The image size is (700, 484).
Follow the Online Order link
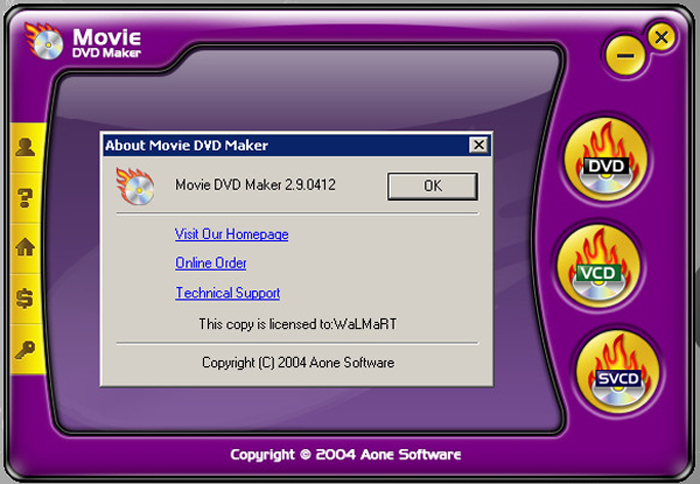[x=211, y=263]
